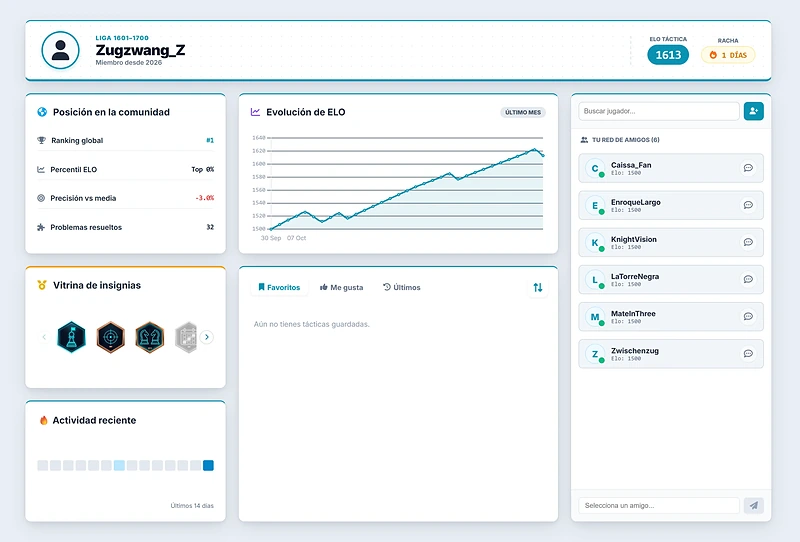Click the Problemas resueltos row

(126, 227)
